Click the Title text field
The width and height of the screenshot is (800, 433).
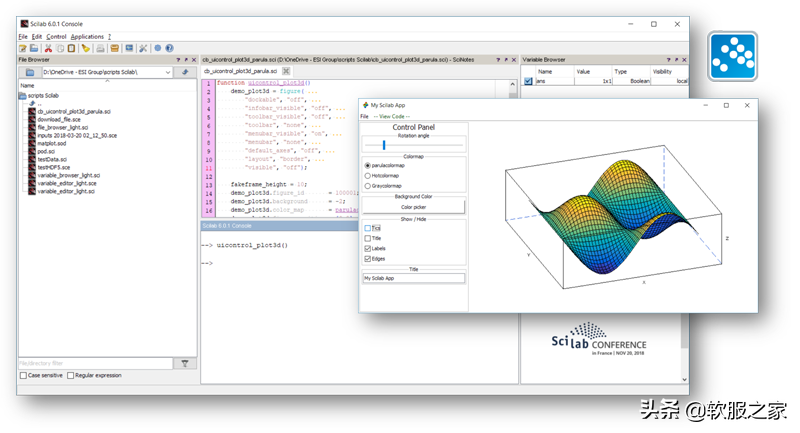(413, 278)
